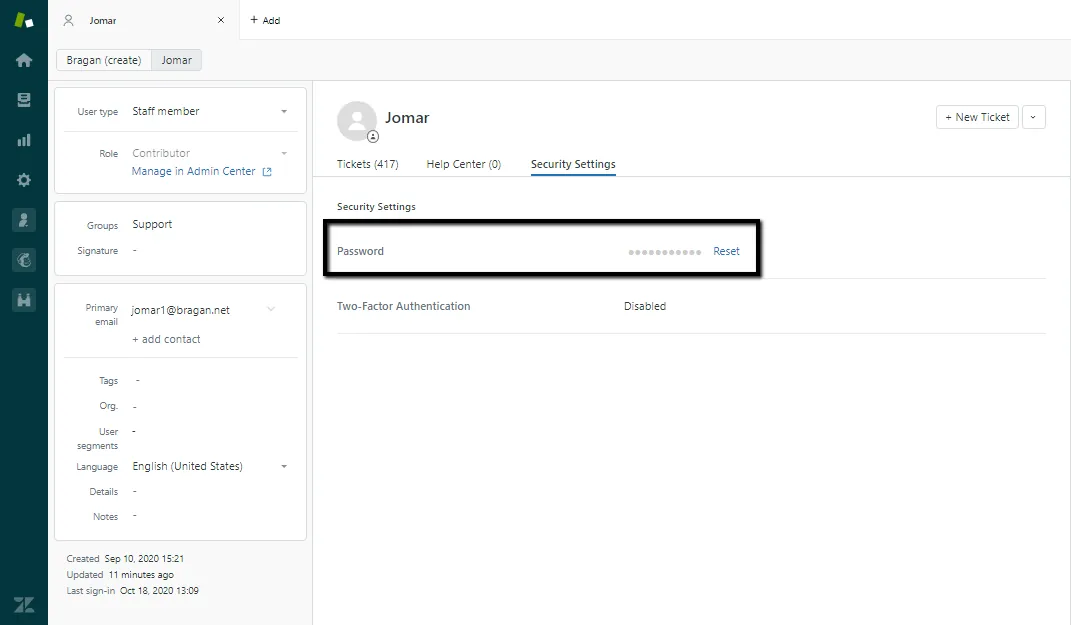Click the Security Settings section heading
The width and height of the screenshot is (1071, 625).
[x=376, y=206]
